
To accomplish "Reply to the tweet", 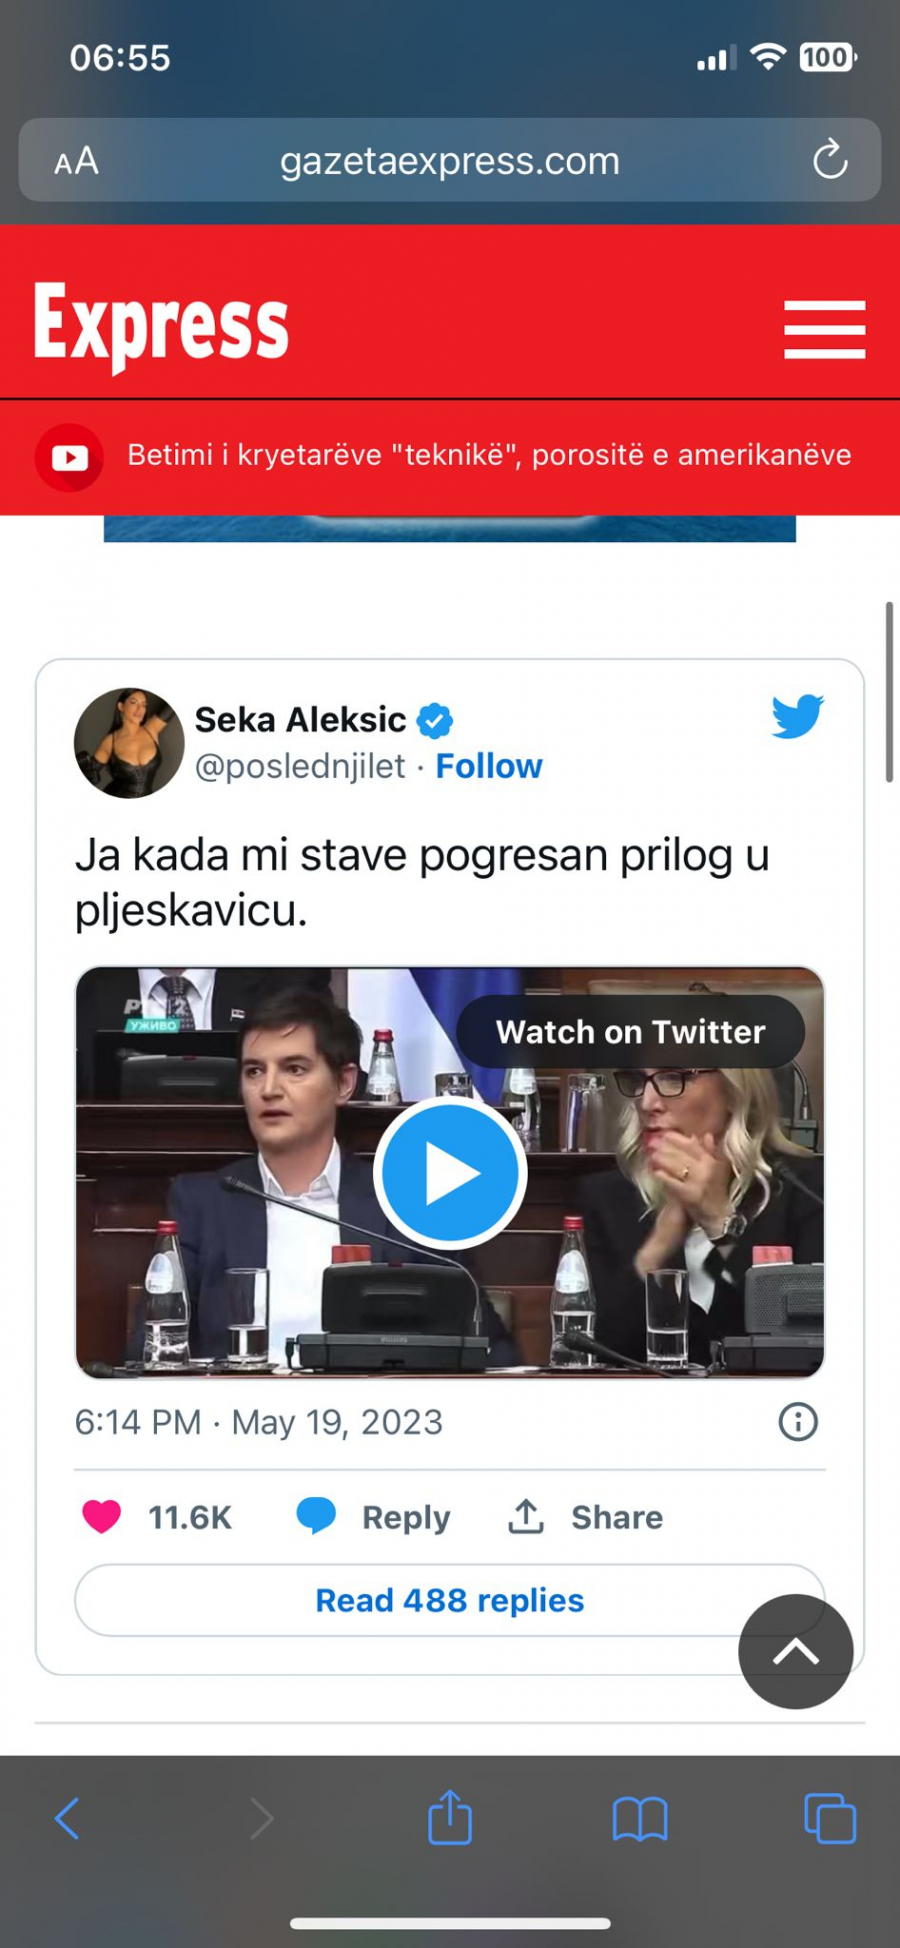I will (x=373, y=1517).
